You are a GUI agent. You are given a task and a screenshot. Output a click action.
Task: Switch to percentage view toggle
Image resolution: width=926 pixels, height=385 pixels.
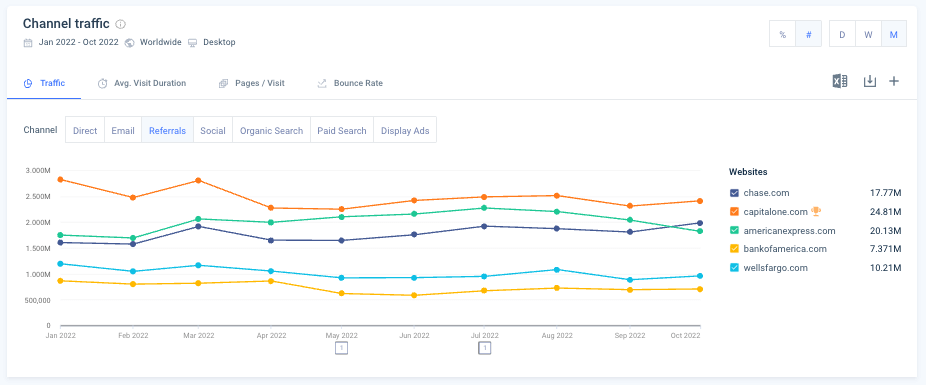(782, 34)
